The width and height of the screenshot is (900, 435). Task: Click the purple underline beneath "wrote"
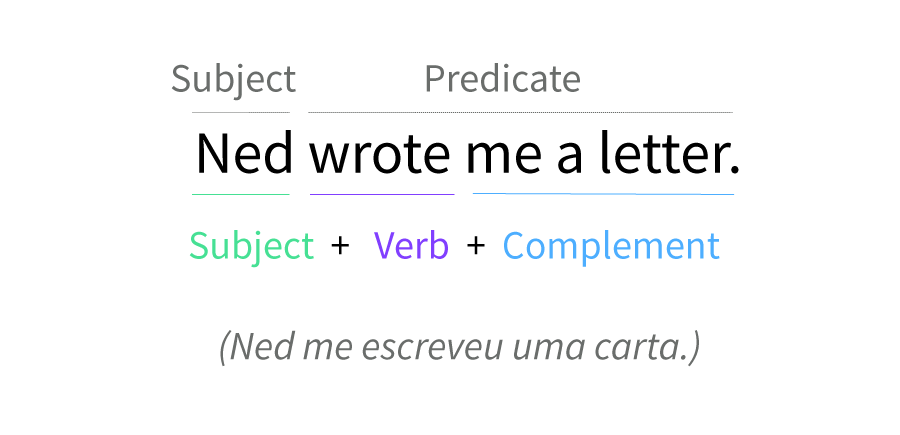382,194
